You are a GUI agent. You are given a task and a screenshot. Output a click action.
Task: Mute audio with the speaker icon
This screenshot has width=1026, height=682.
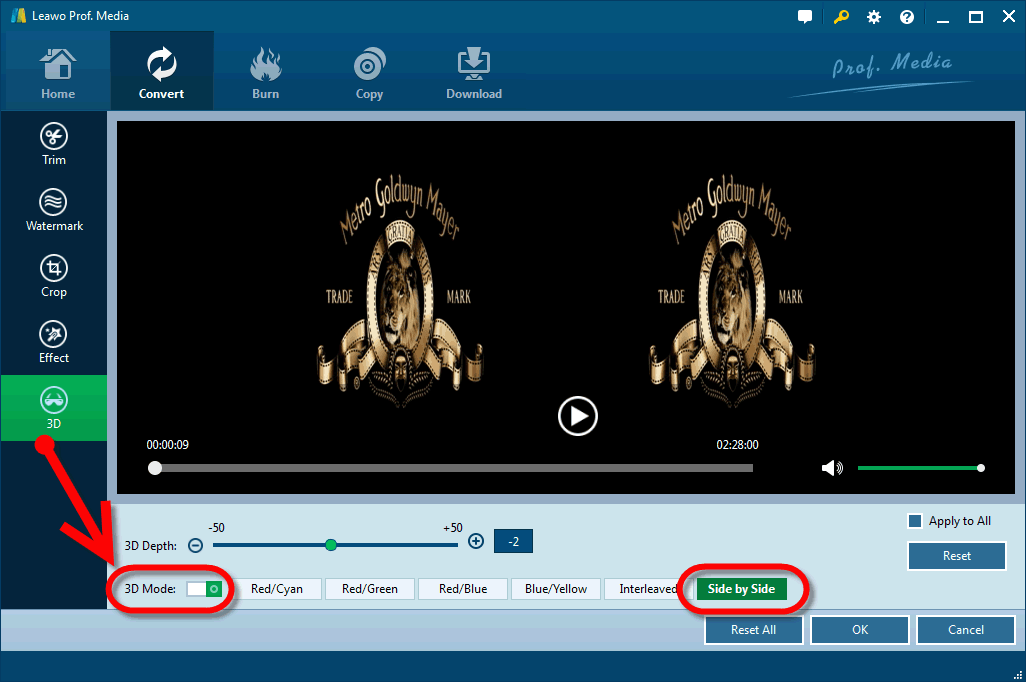832,468
